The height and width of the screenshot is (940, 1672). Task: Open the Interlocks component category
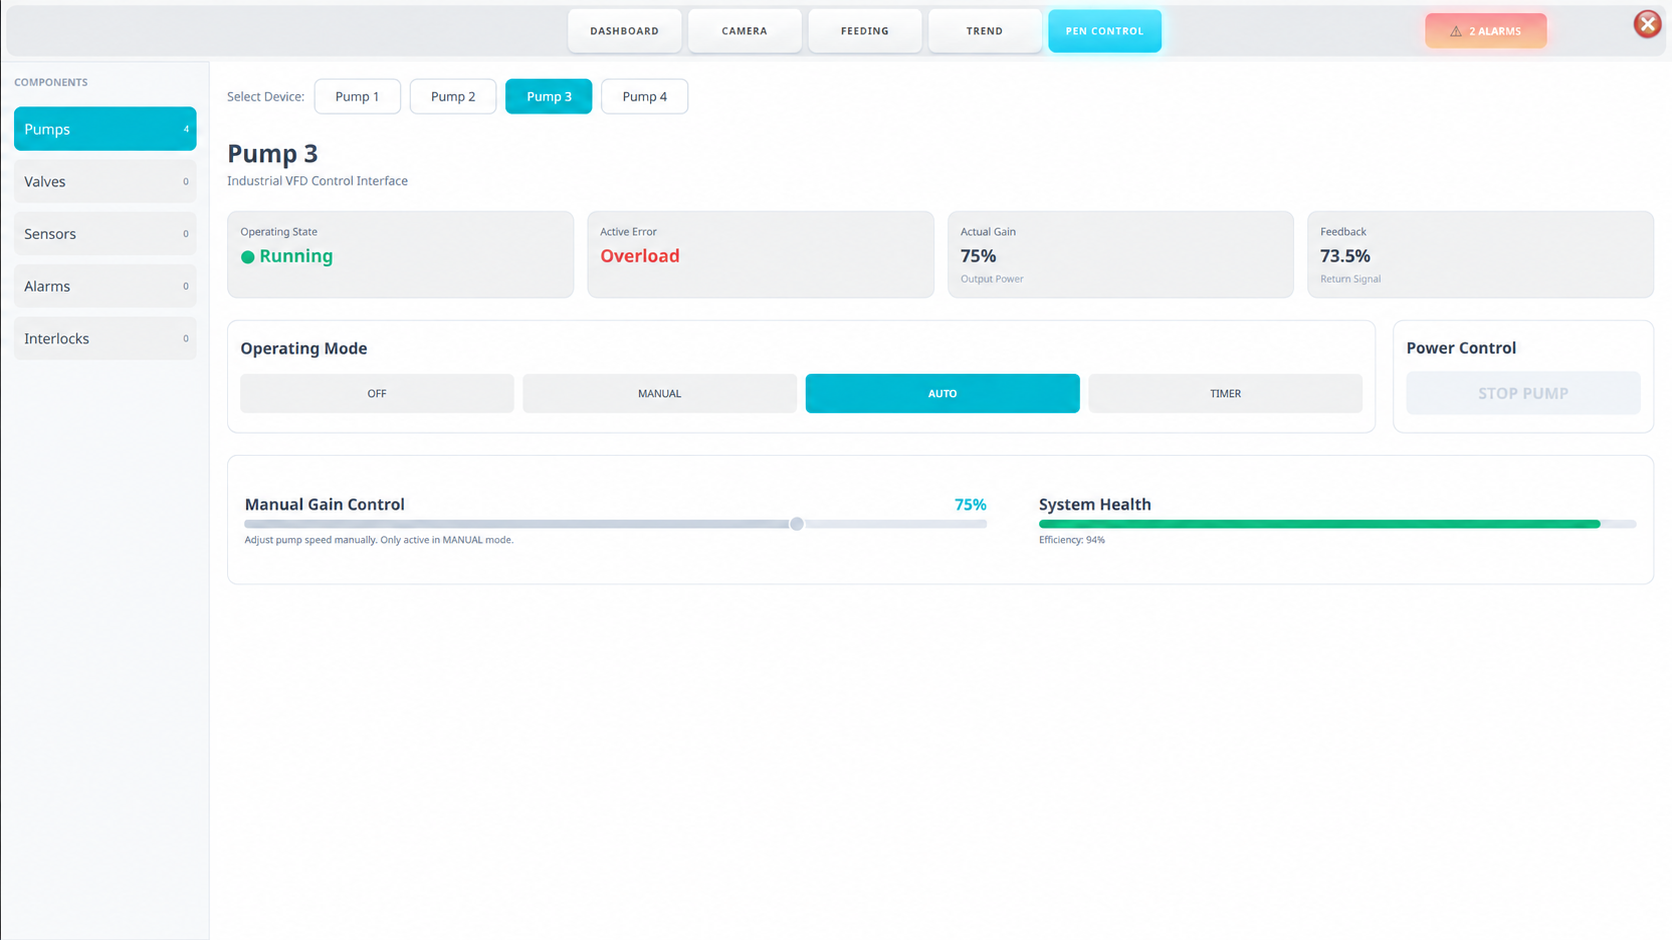tap(105, 338)
